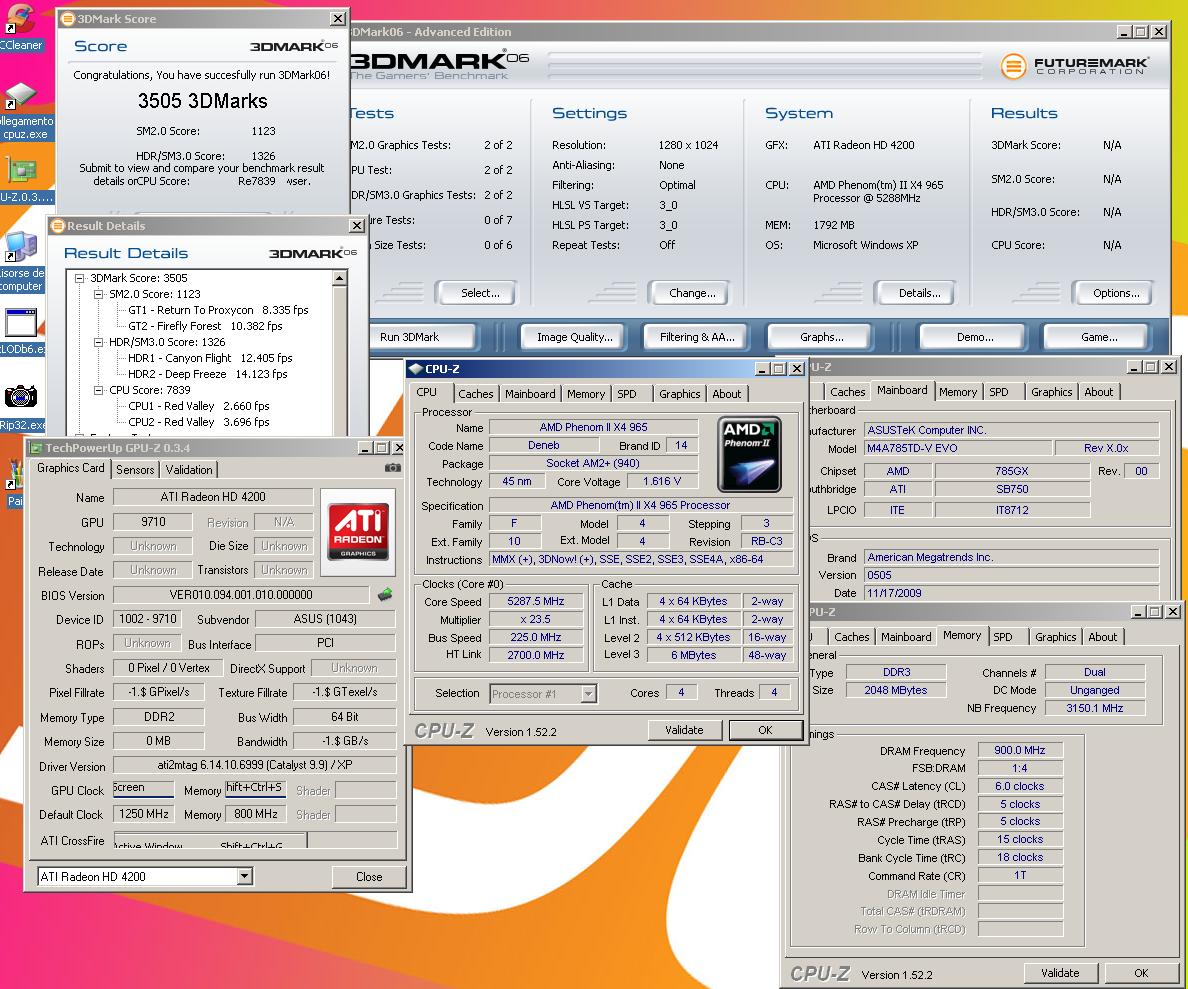Image resolution: width=1188 pixels, height=989 pixels.
Task: Open Image Quality... in 3DMark06
Action: [x=575, y=337]
